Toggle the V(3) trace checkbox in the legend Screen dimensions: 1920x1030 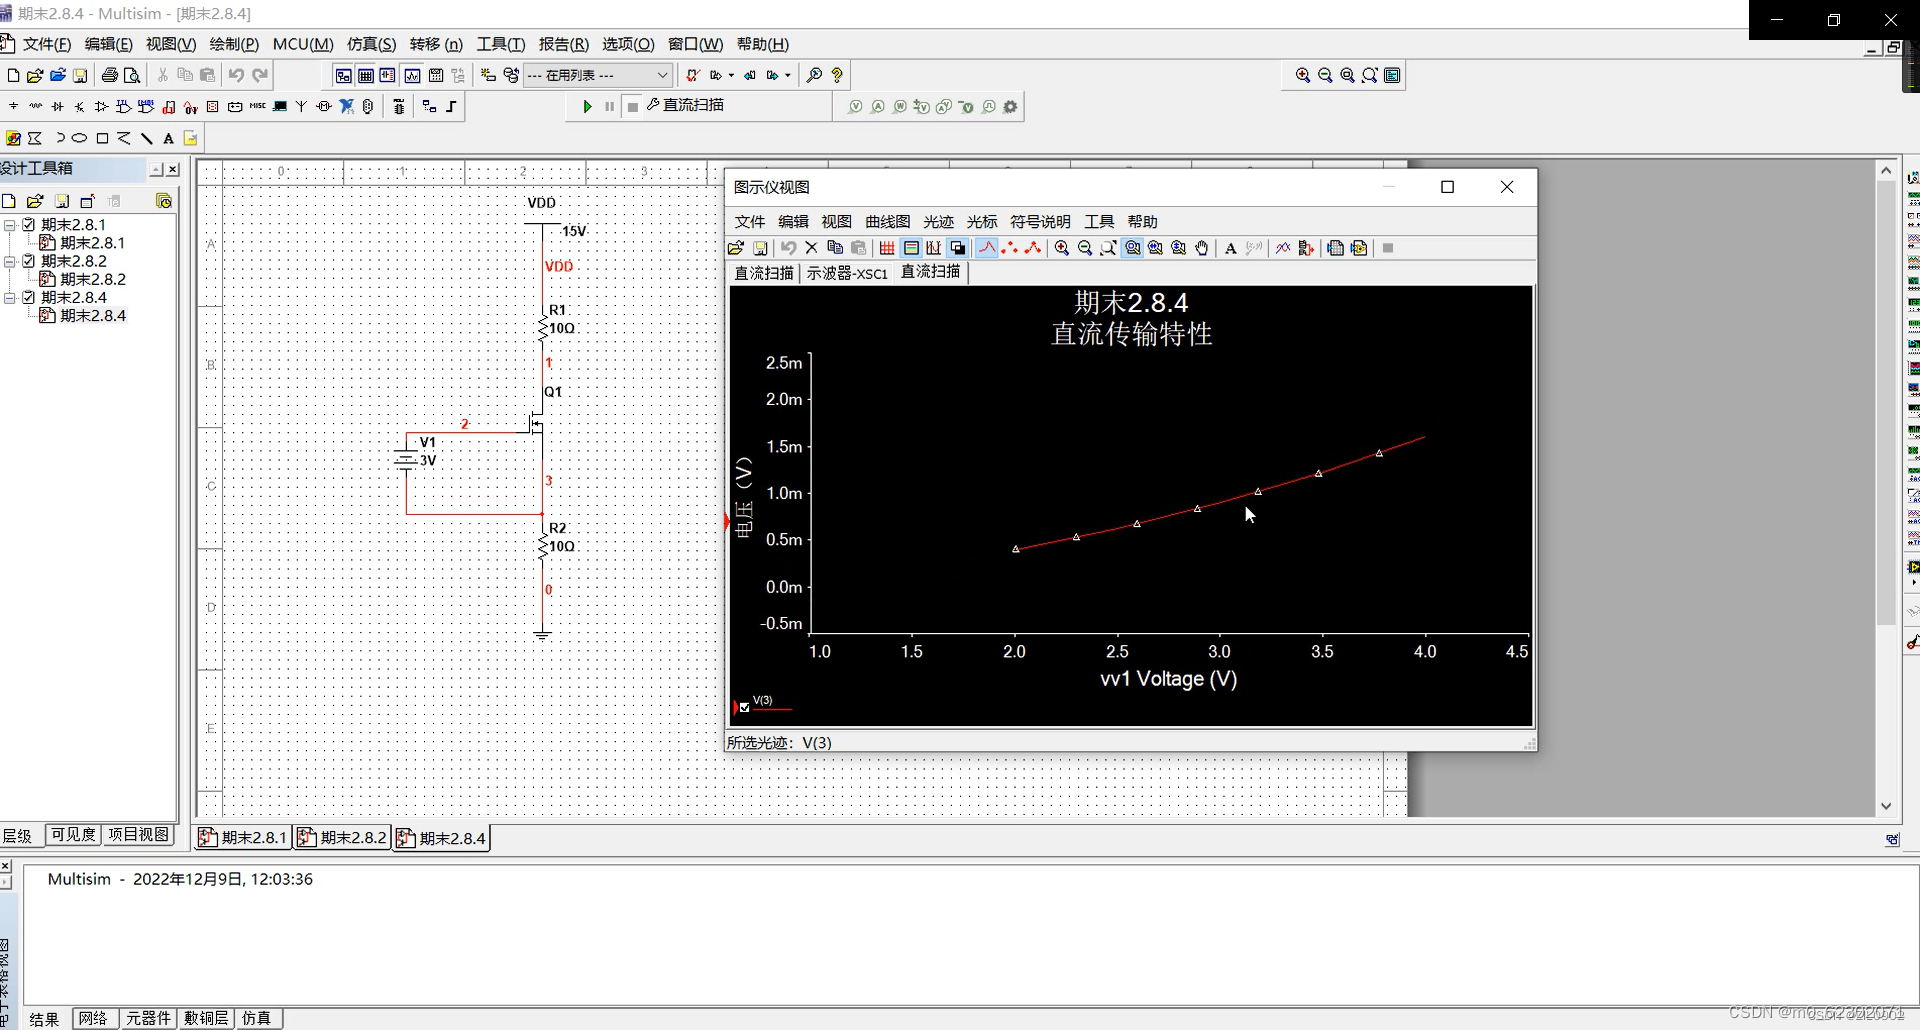[744, 708]
